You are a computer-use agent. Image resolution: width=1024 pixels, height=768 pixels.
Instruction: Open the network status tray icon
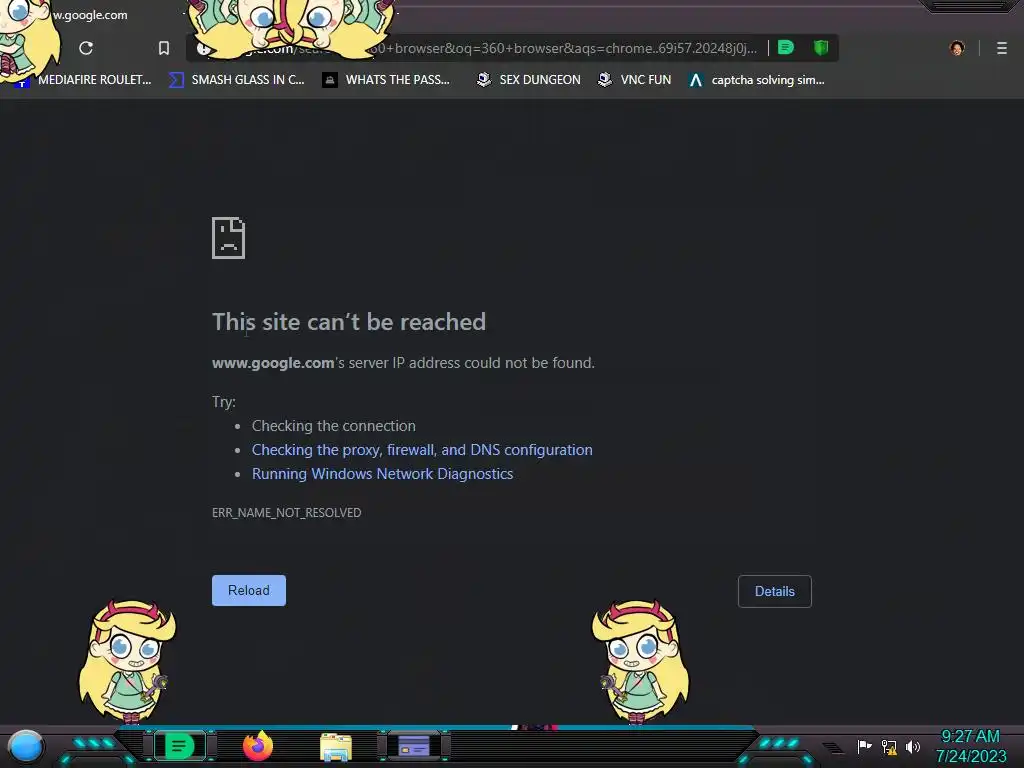[x=889, y=746]
